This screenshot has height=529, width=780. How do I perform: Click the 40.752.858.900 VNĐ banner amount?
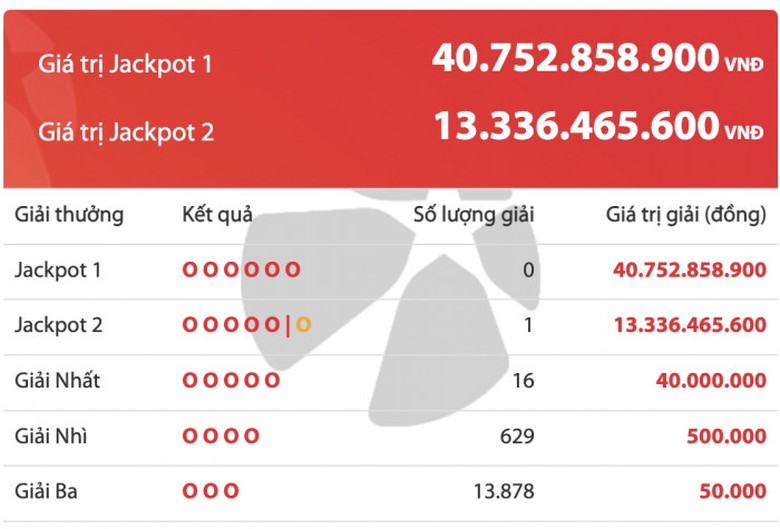(x=598, y=59)
